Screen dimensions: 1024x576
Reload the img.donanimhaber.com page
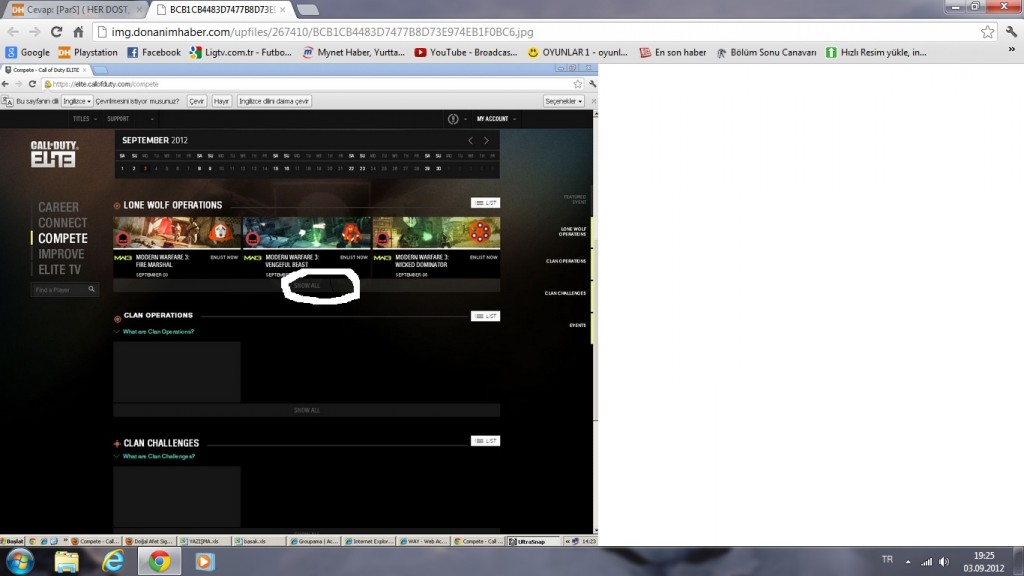coord(57,32)
